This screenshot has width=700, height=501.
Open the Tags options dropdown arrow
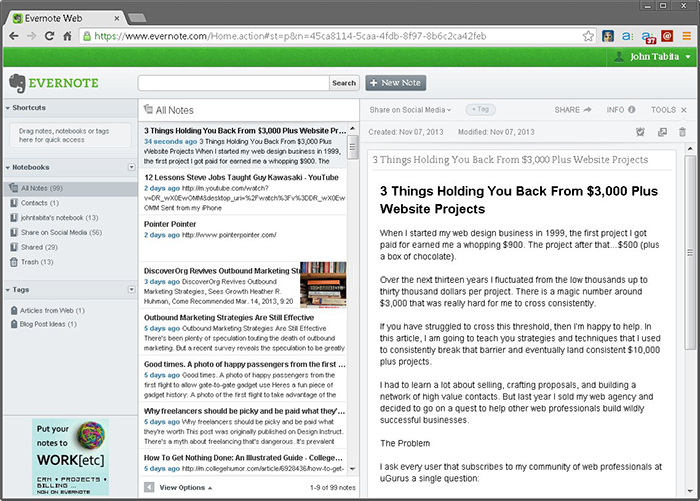(131, 290)
